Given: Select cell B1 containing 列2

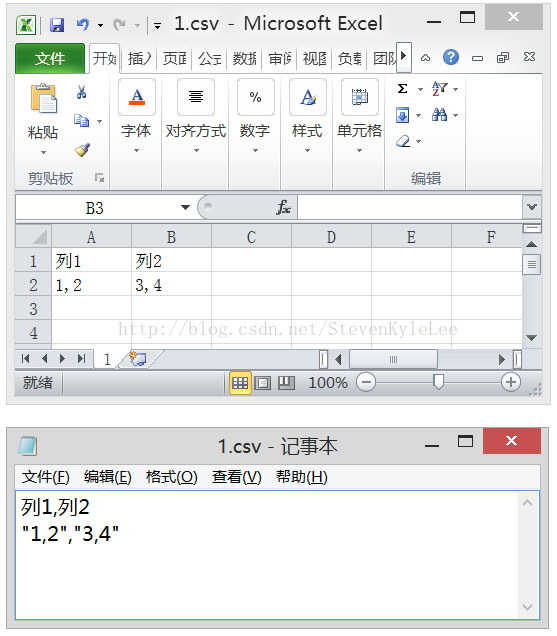Looking at the screenshot, I should [171, 261].
